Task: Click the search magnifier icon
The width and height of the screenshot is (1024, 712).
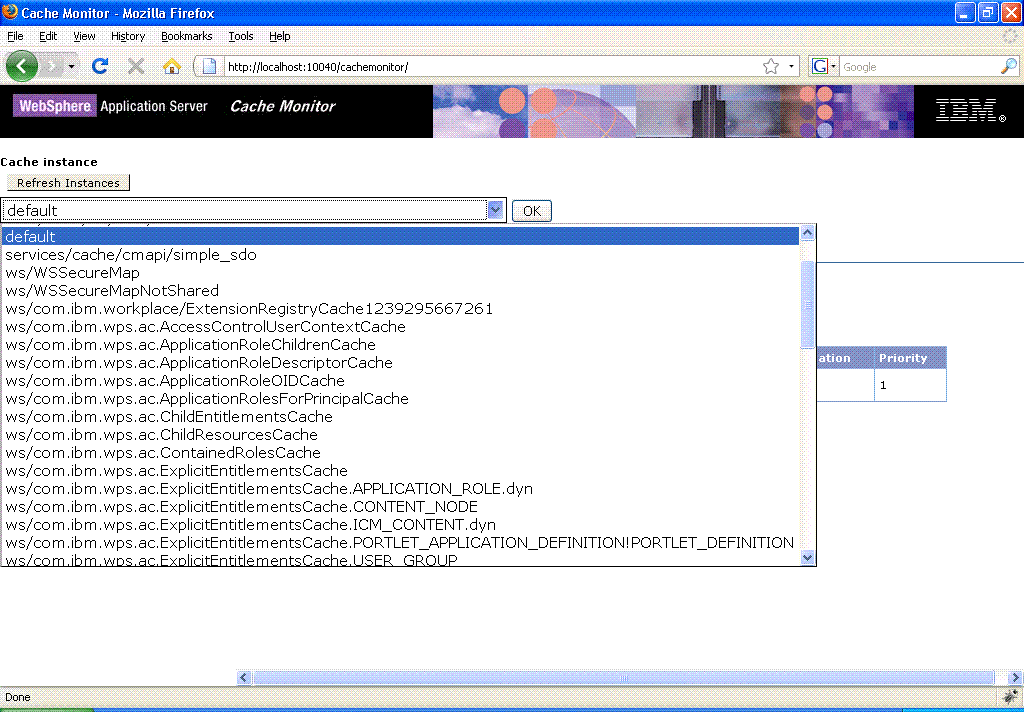Action: click(1008, 66)
